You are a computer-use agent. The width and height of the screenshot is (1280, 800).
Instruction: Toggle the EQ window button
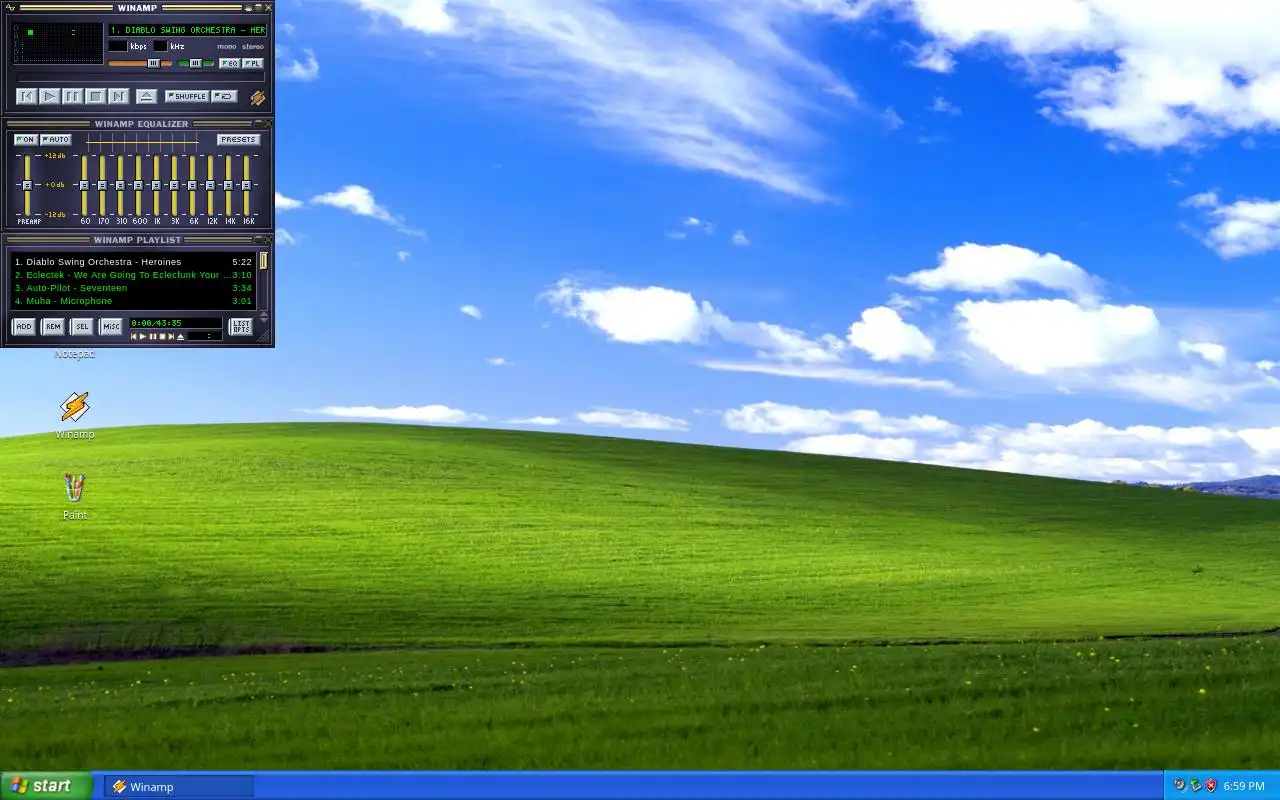229,63
